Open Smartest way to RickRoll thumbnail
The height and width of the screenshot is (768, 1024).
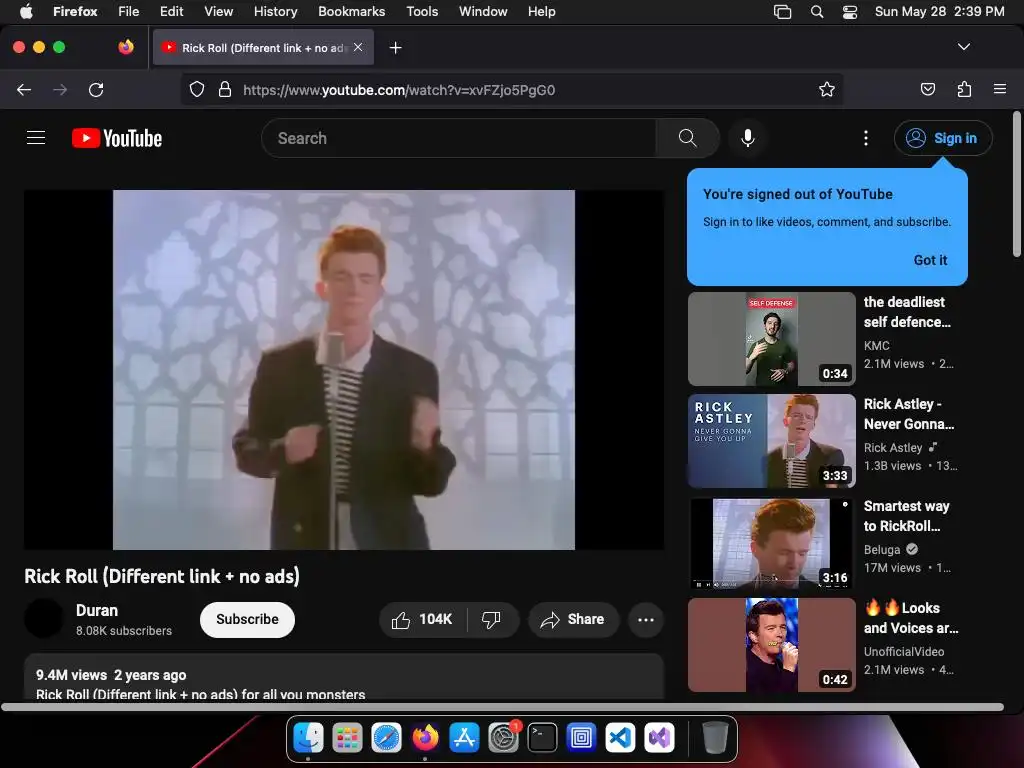tap(772, 543)
